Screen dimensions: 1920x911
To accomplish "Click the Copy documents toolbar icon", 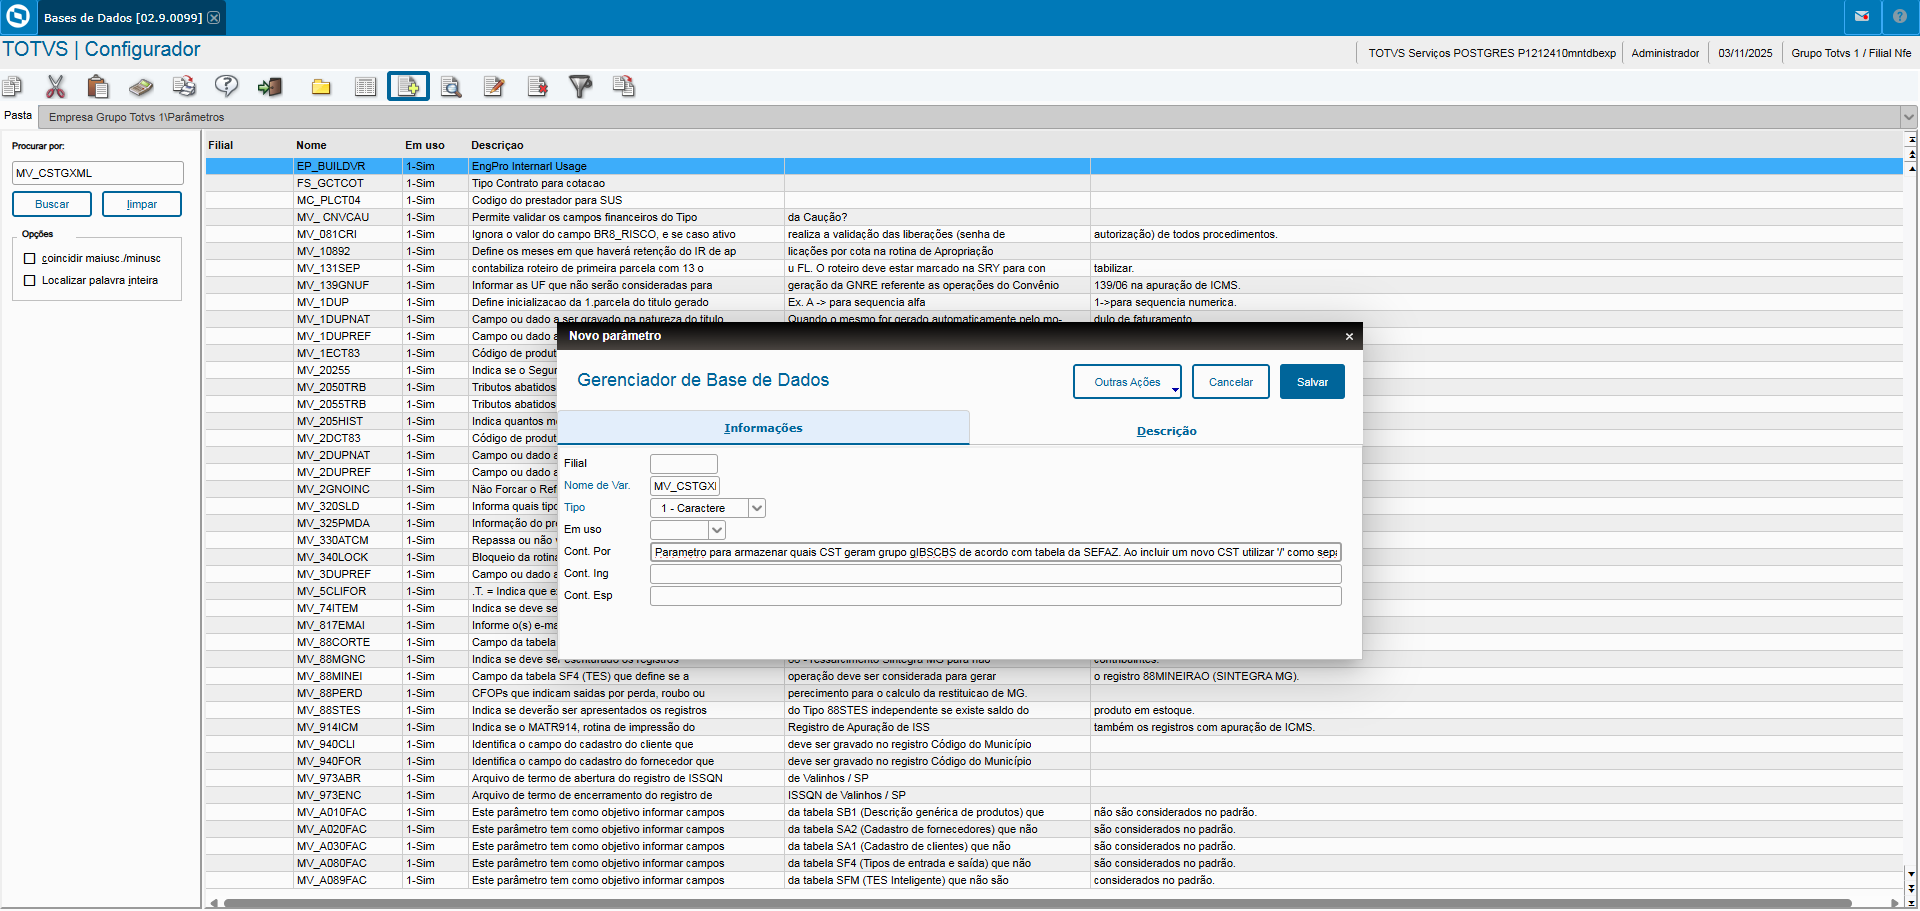I will (12, 87).
